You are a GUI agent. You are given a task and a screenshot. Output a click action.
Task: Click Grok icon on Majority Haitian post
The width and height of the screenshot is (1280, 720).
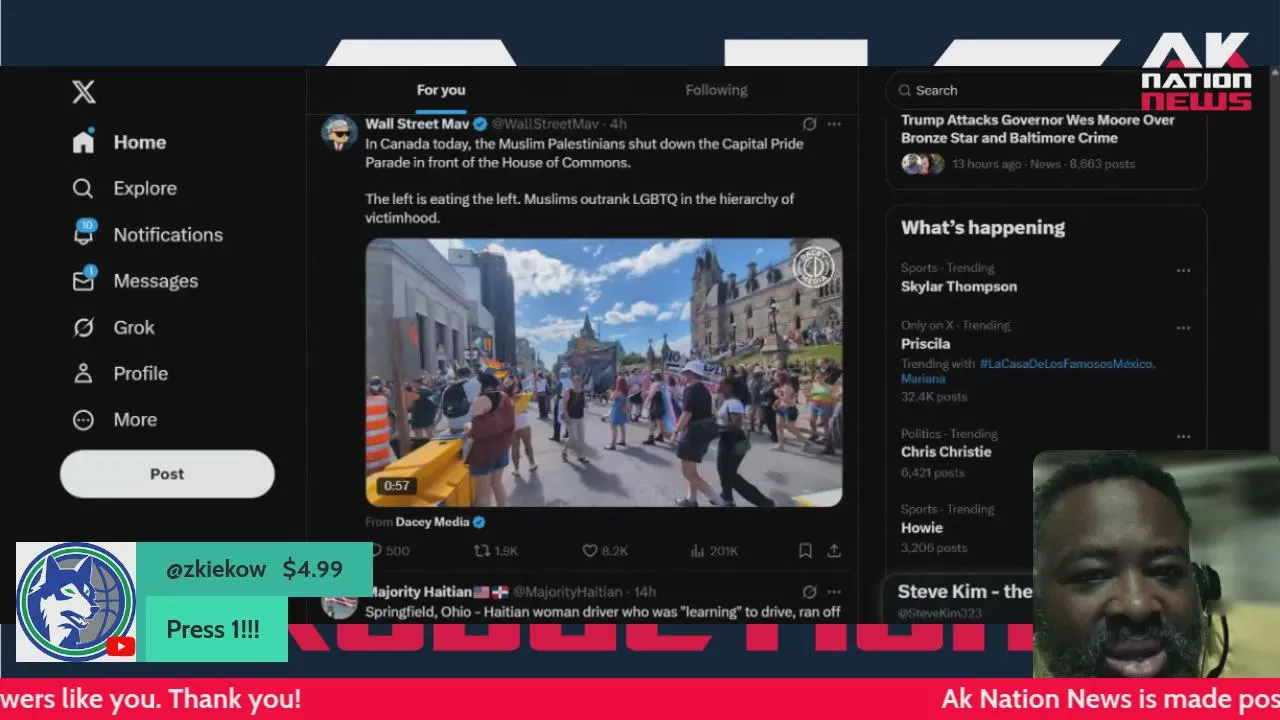click(x=809, y=592)
